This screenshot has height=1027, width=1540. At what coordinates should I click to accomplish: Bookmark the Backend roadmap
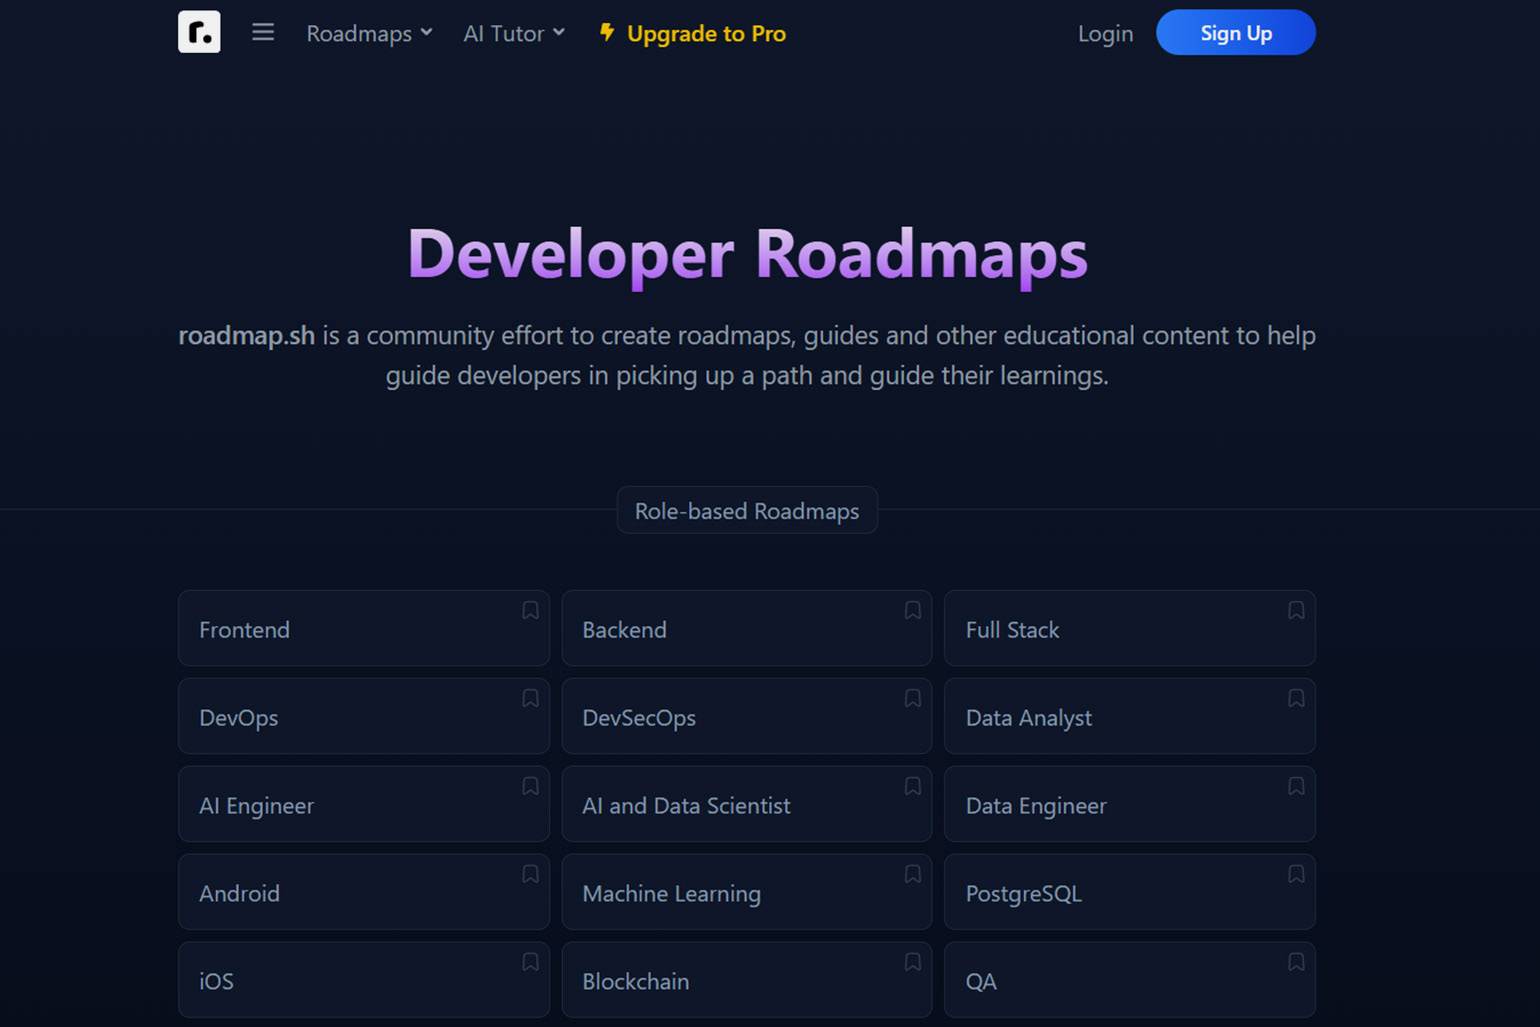[912, 610]
